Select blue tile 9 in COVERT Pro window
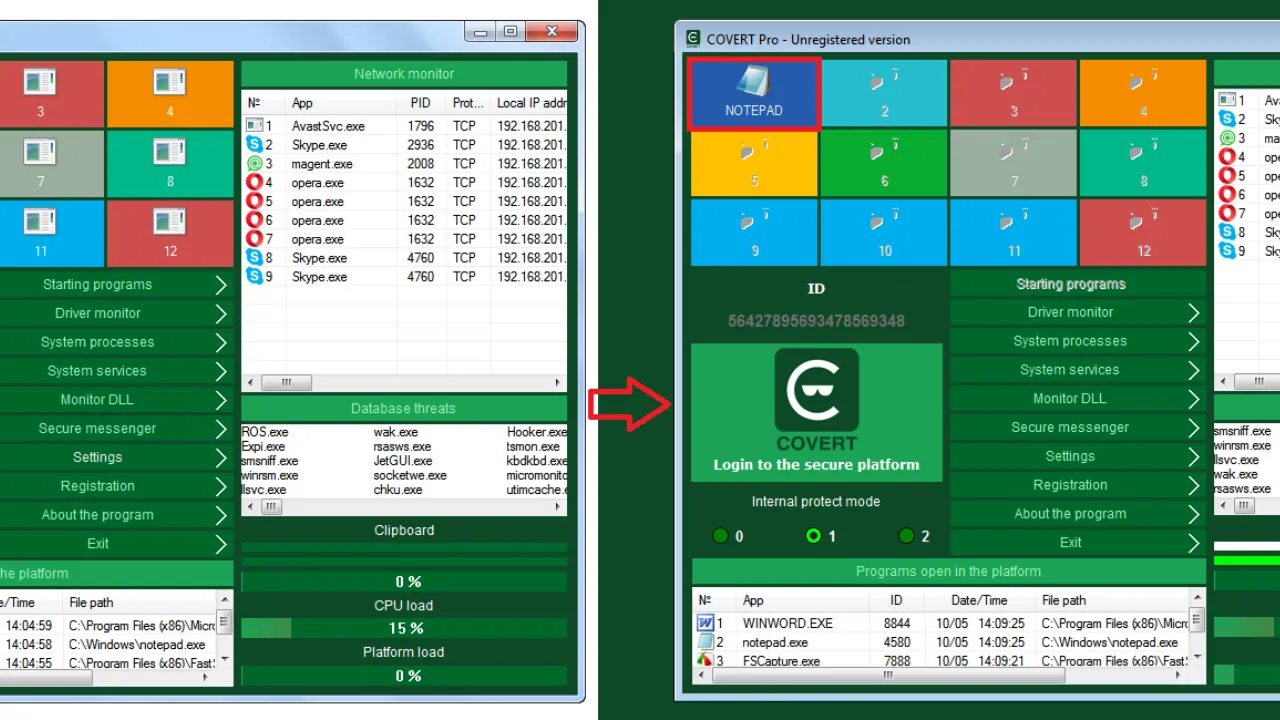The height and width of the screenshot is (720, 1280). pyautogui.click(x=754, y=234)
